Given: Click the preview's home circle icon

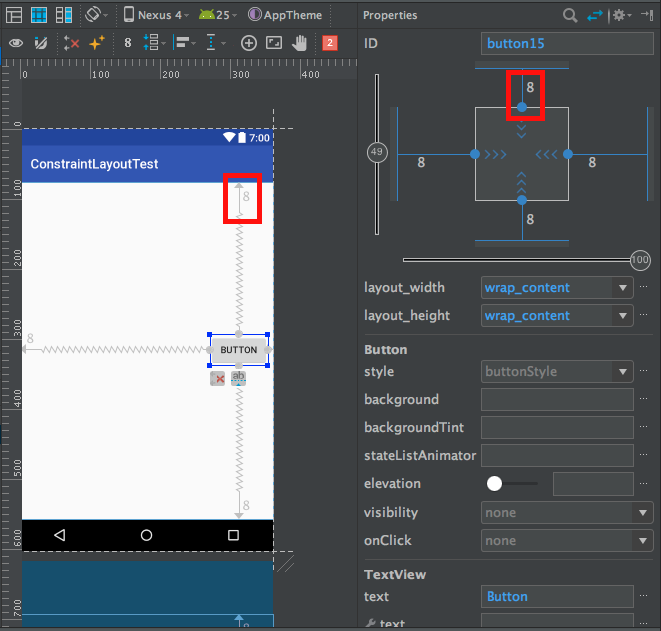Looking at the screenshot, I should (x=146, y=535).
